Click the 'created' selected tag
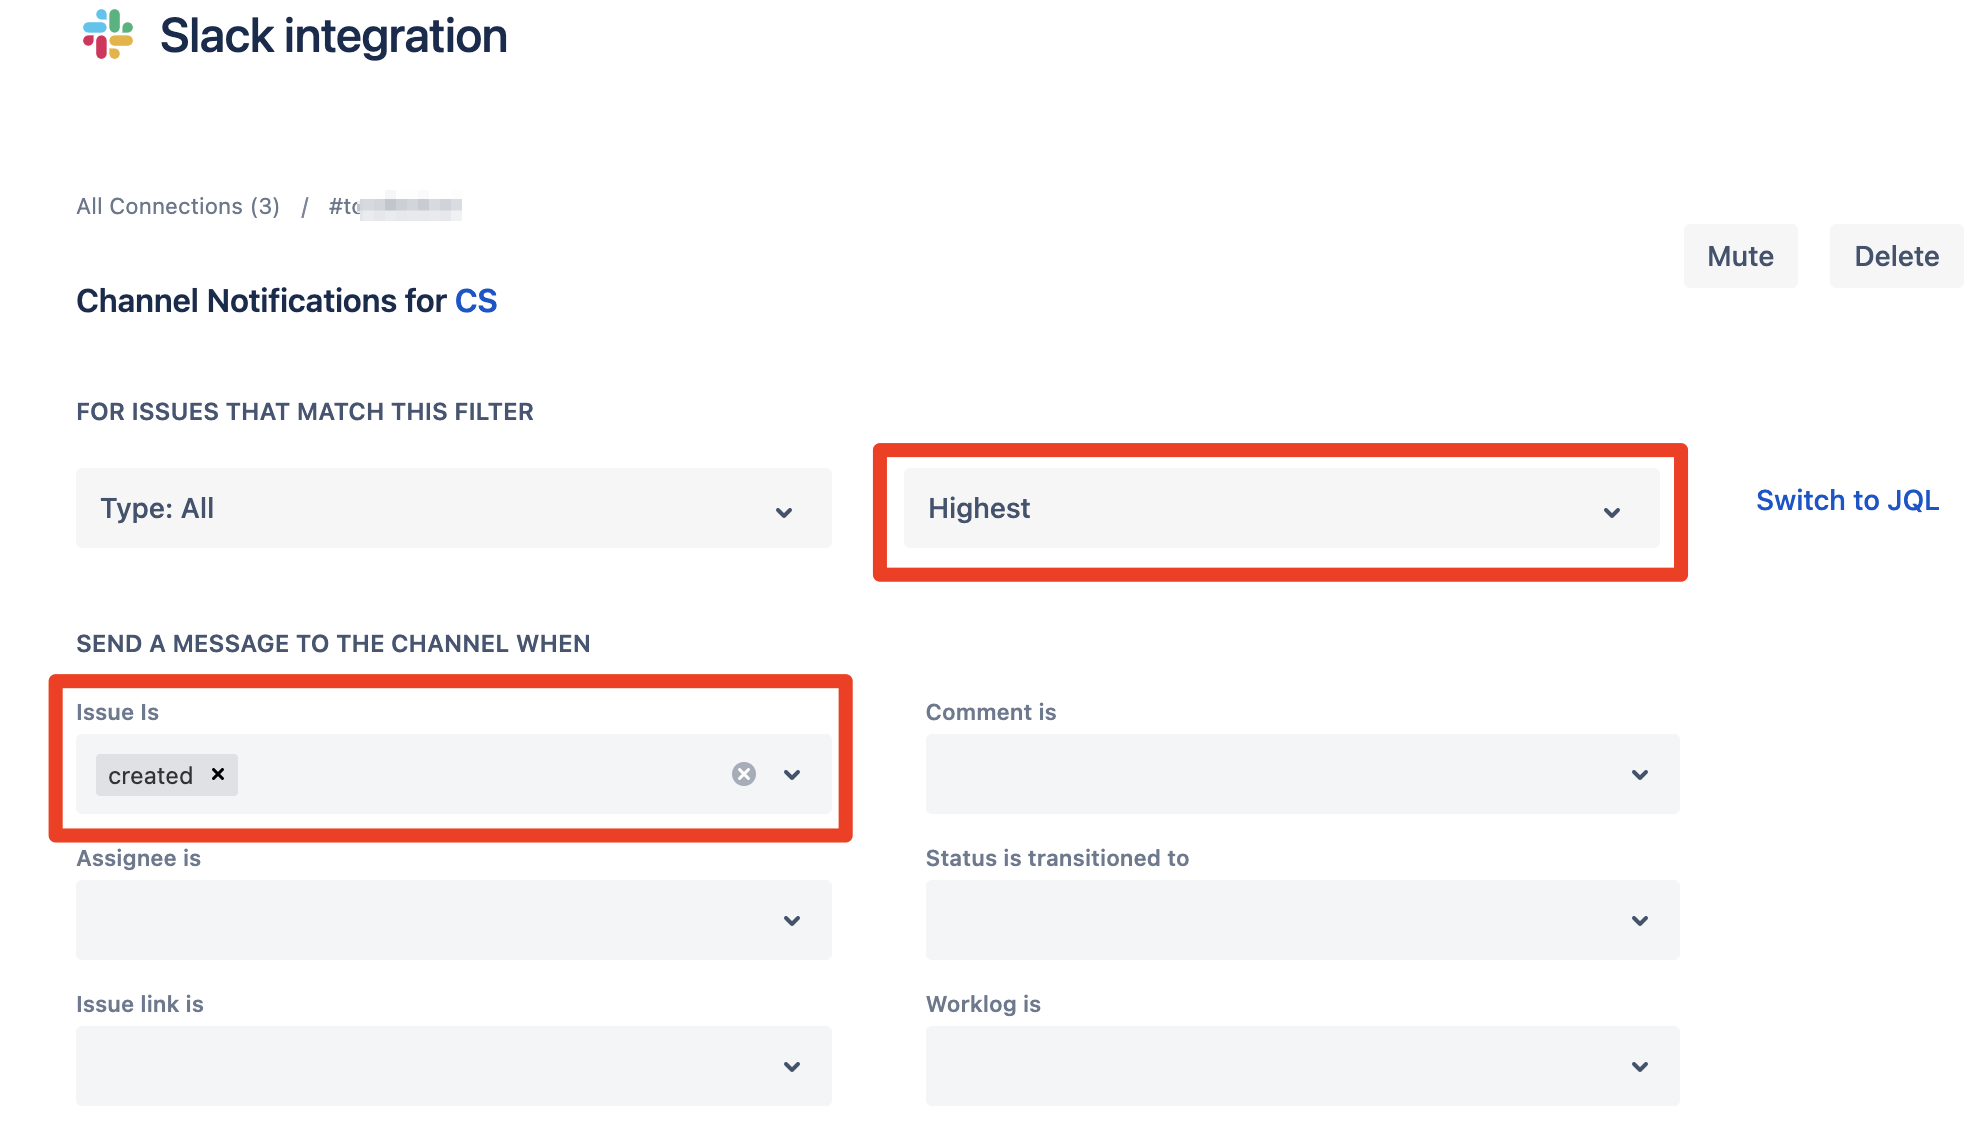Image resolution: width=1980 pixels, height=1140 pixels. 150,775
